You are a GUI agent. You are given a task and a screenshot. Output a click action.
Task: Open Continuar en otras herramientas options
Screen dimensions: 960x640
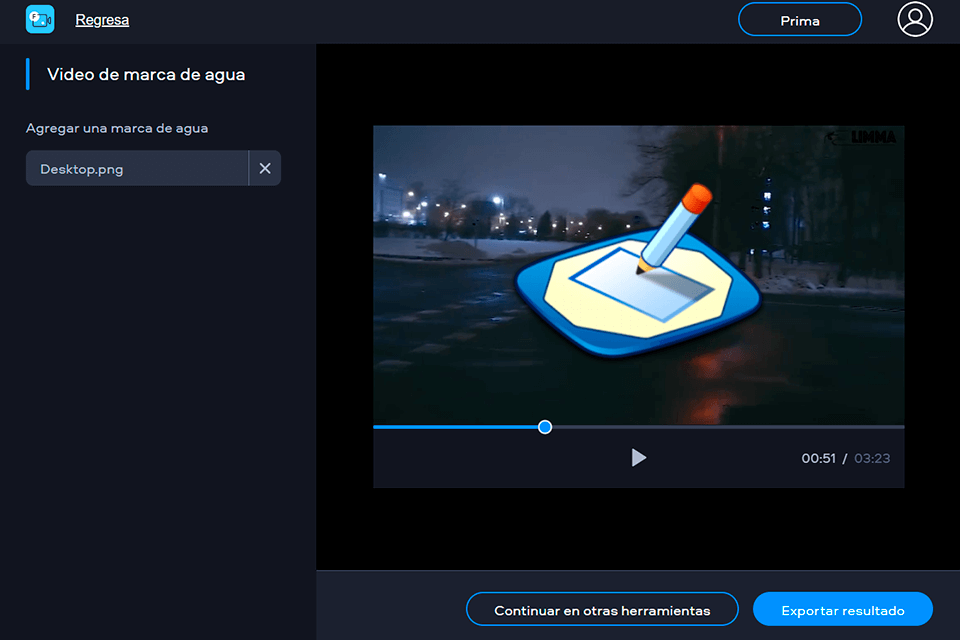point(602,609)
